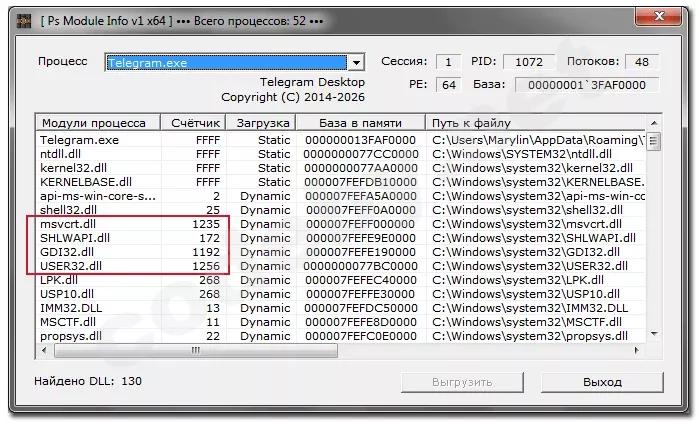Click counter value 1256 for USER32.dll

click(x=206, y=266)
